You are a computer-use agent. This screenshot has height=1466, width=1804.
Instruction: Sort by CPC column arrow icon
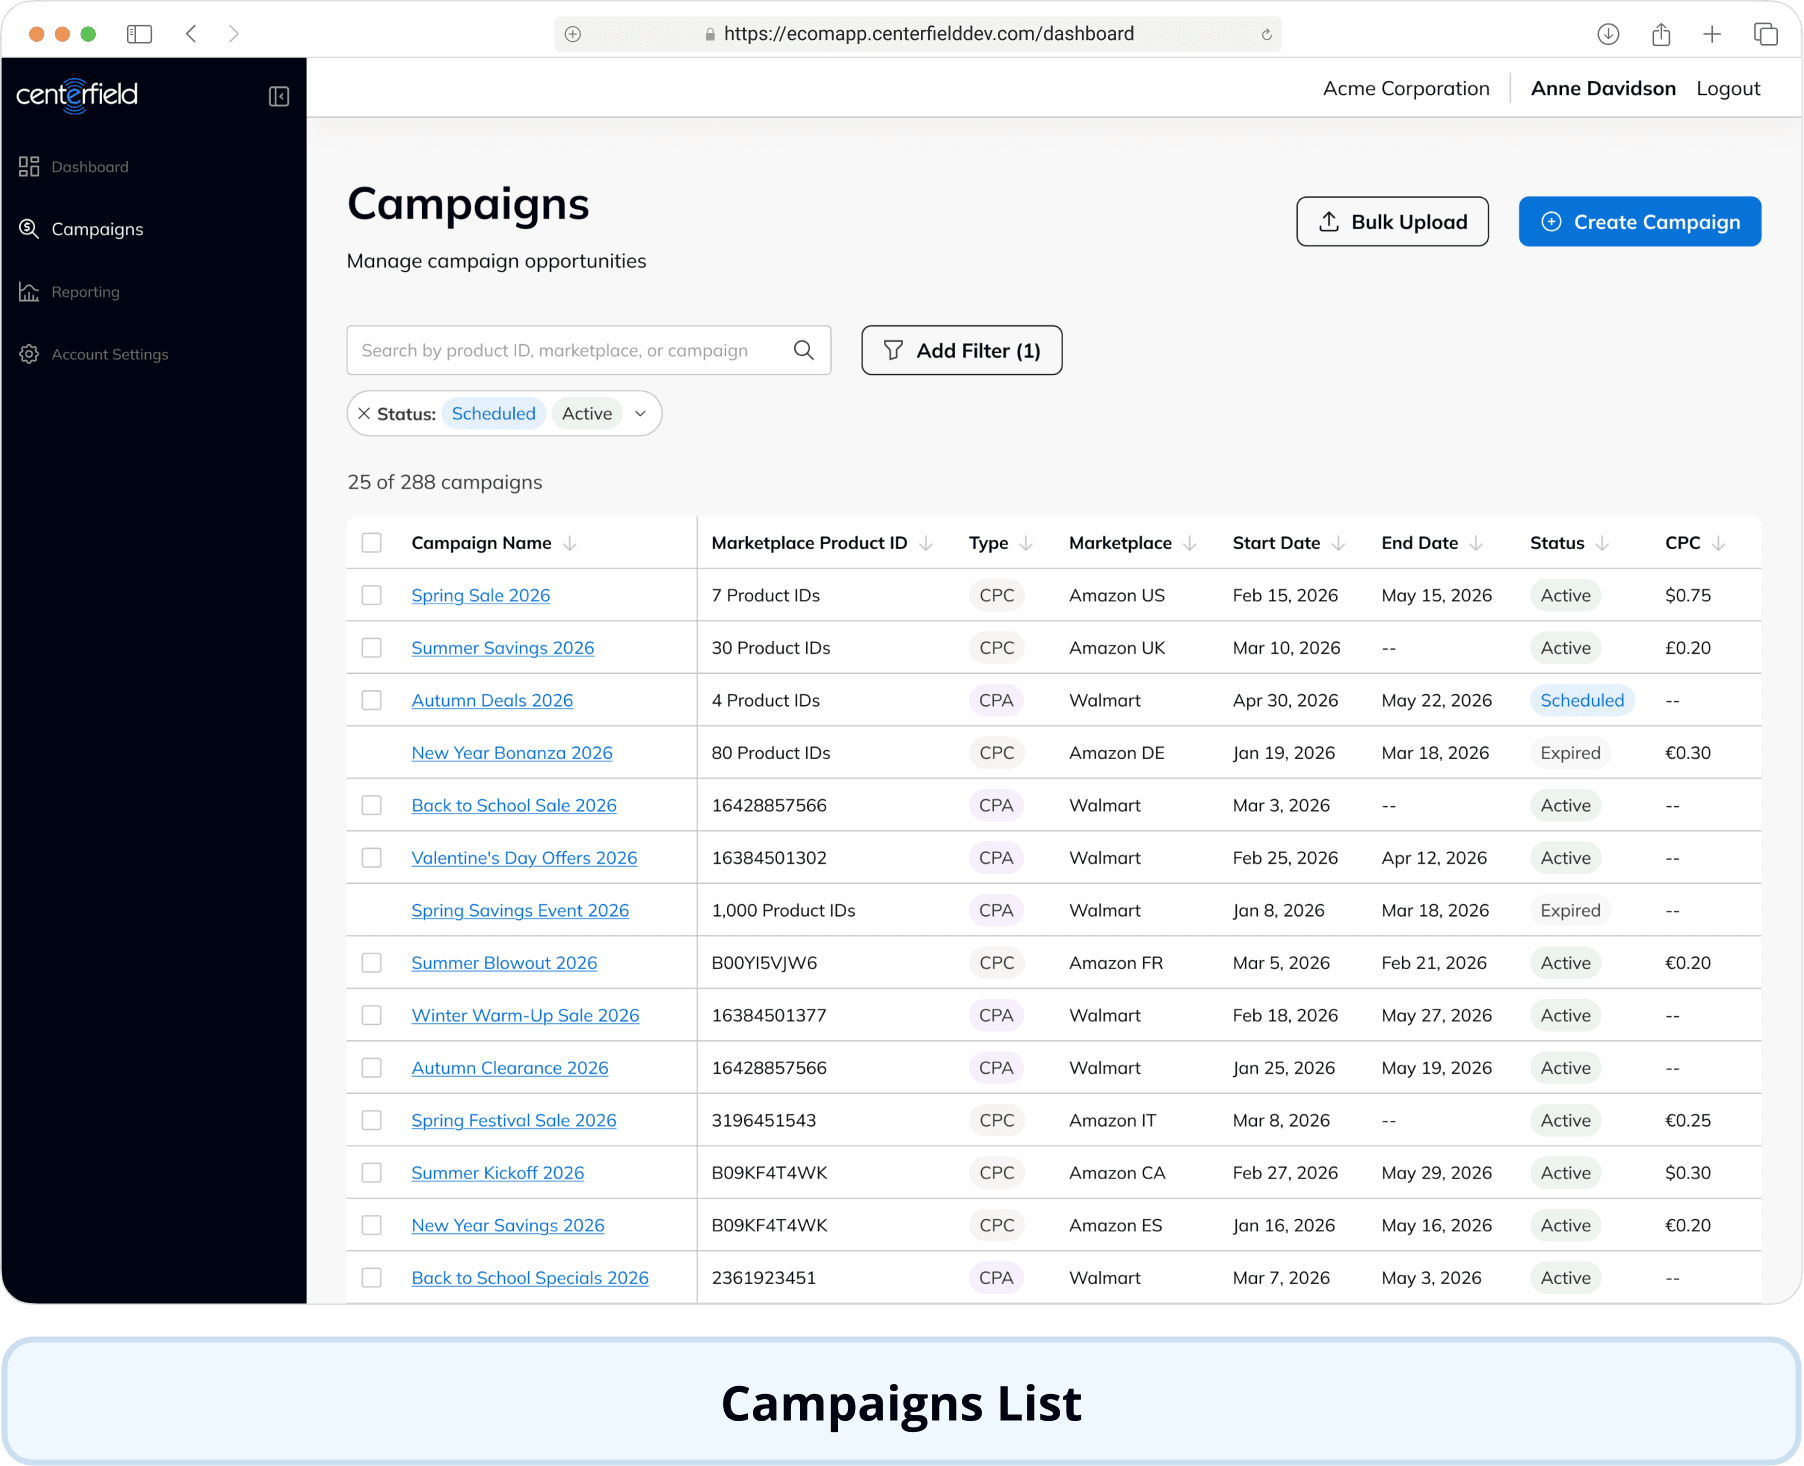pos(1719,543)
